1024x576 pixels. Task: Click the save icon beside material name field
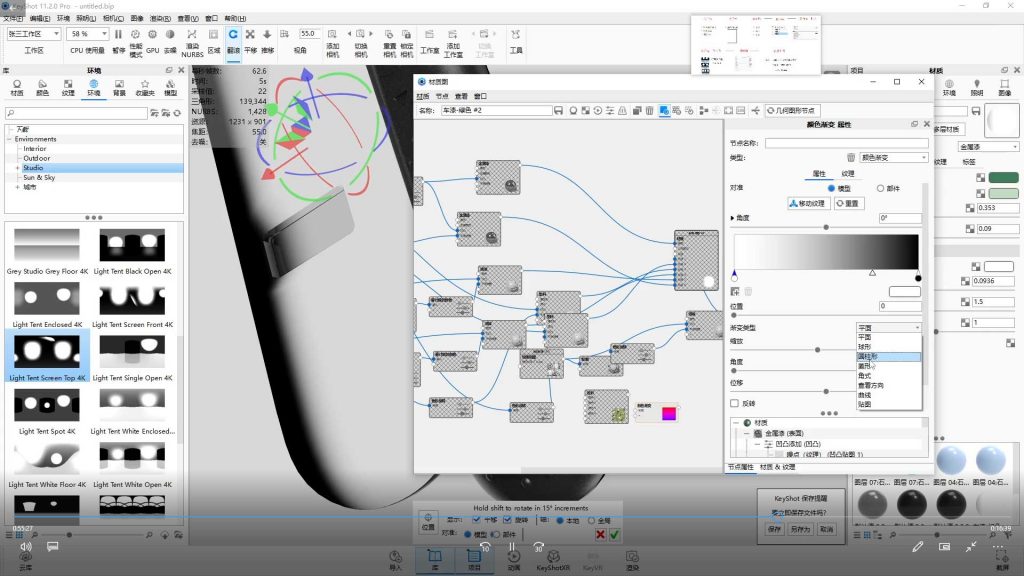(x=559, y=110)
